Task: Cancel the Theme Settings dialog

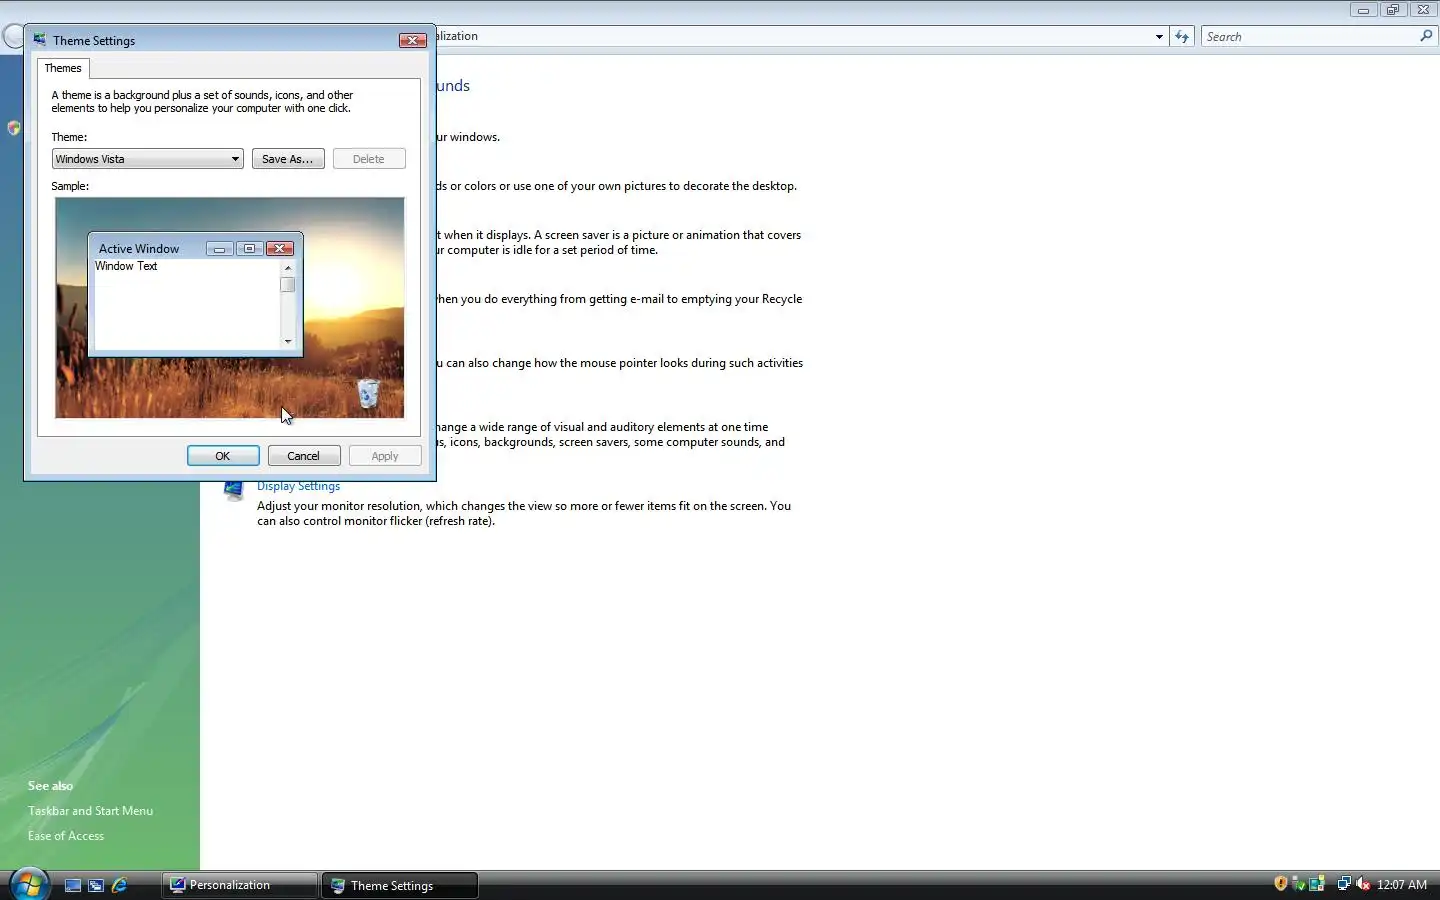Action: pos(304,456)
